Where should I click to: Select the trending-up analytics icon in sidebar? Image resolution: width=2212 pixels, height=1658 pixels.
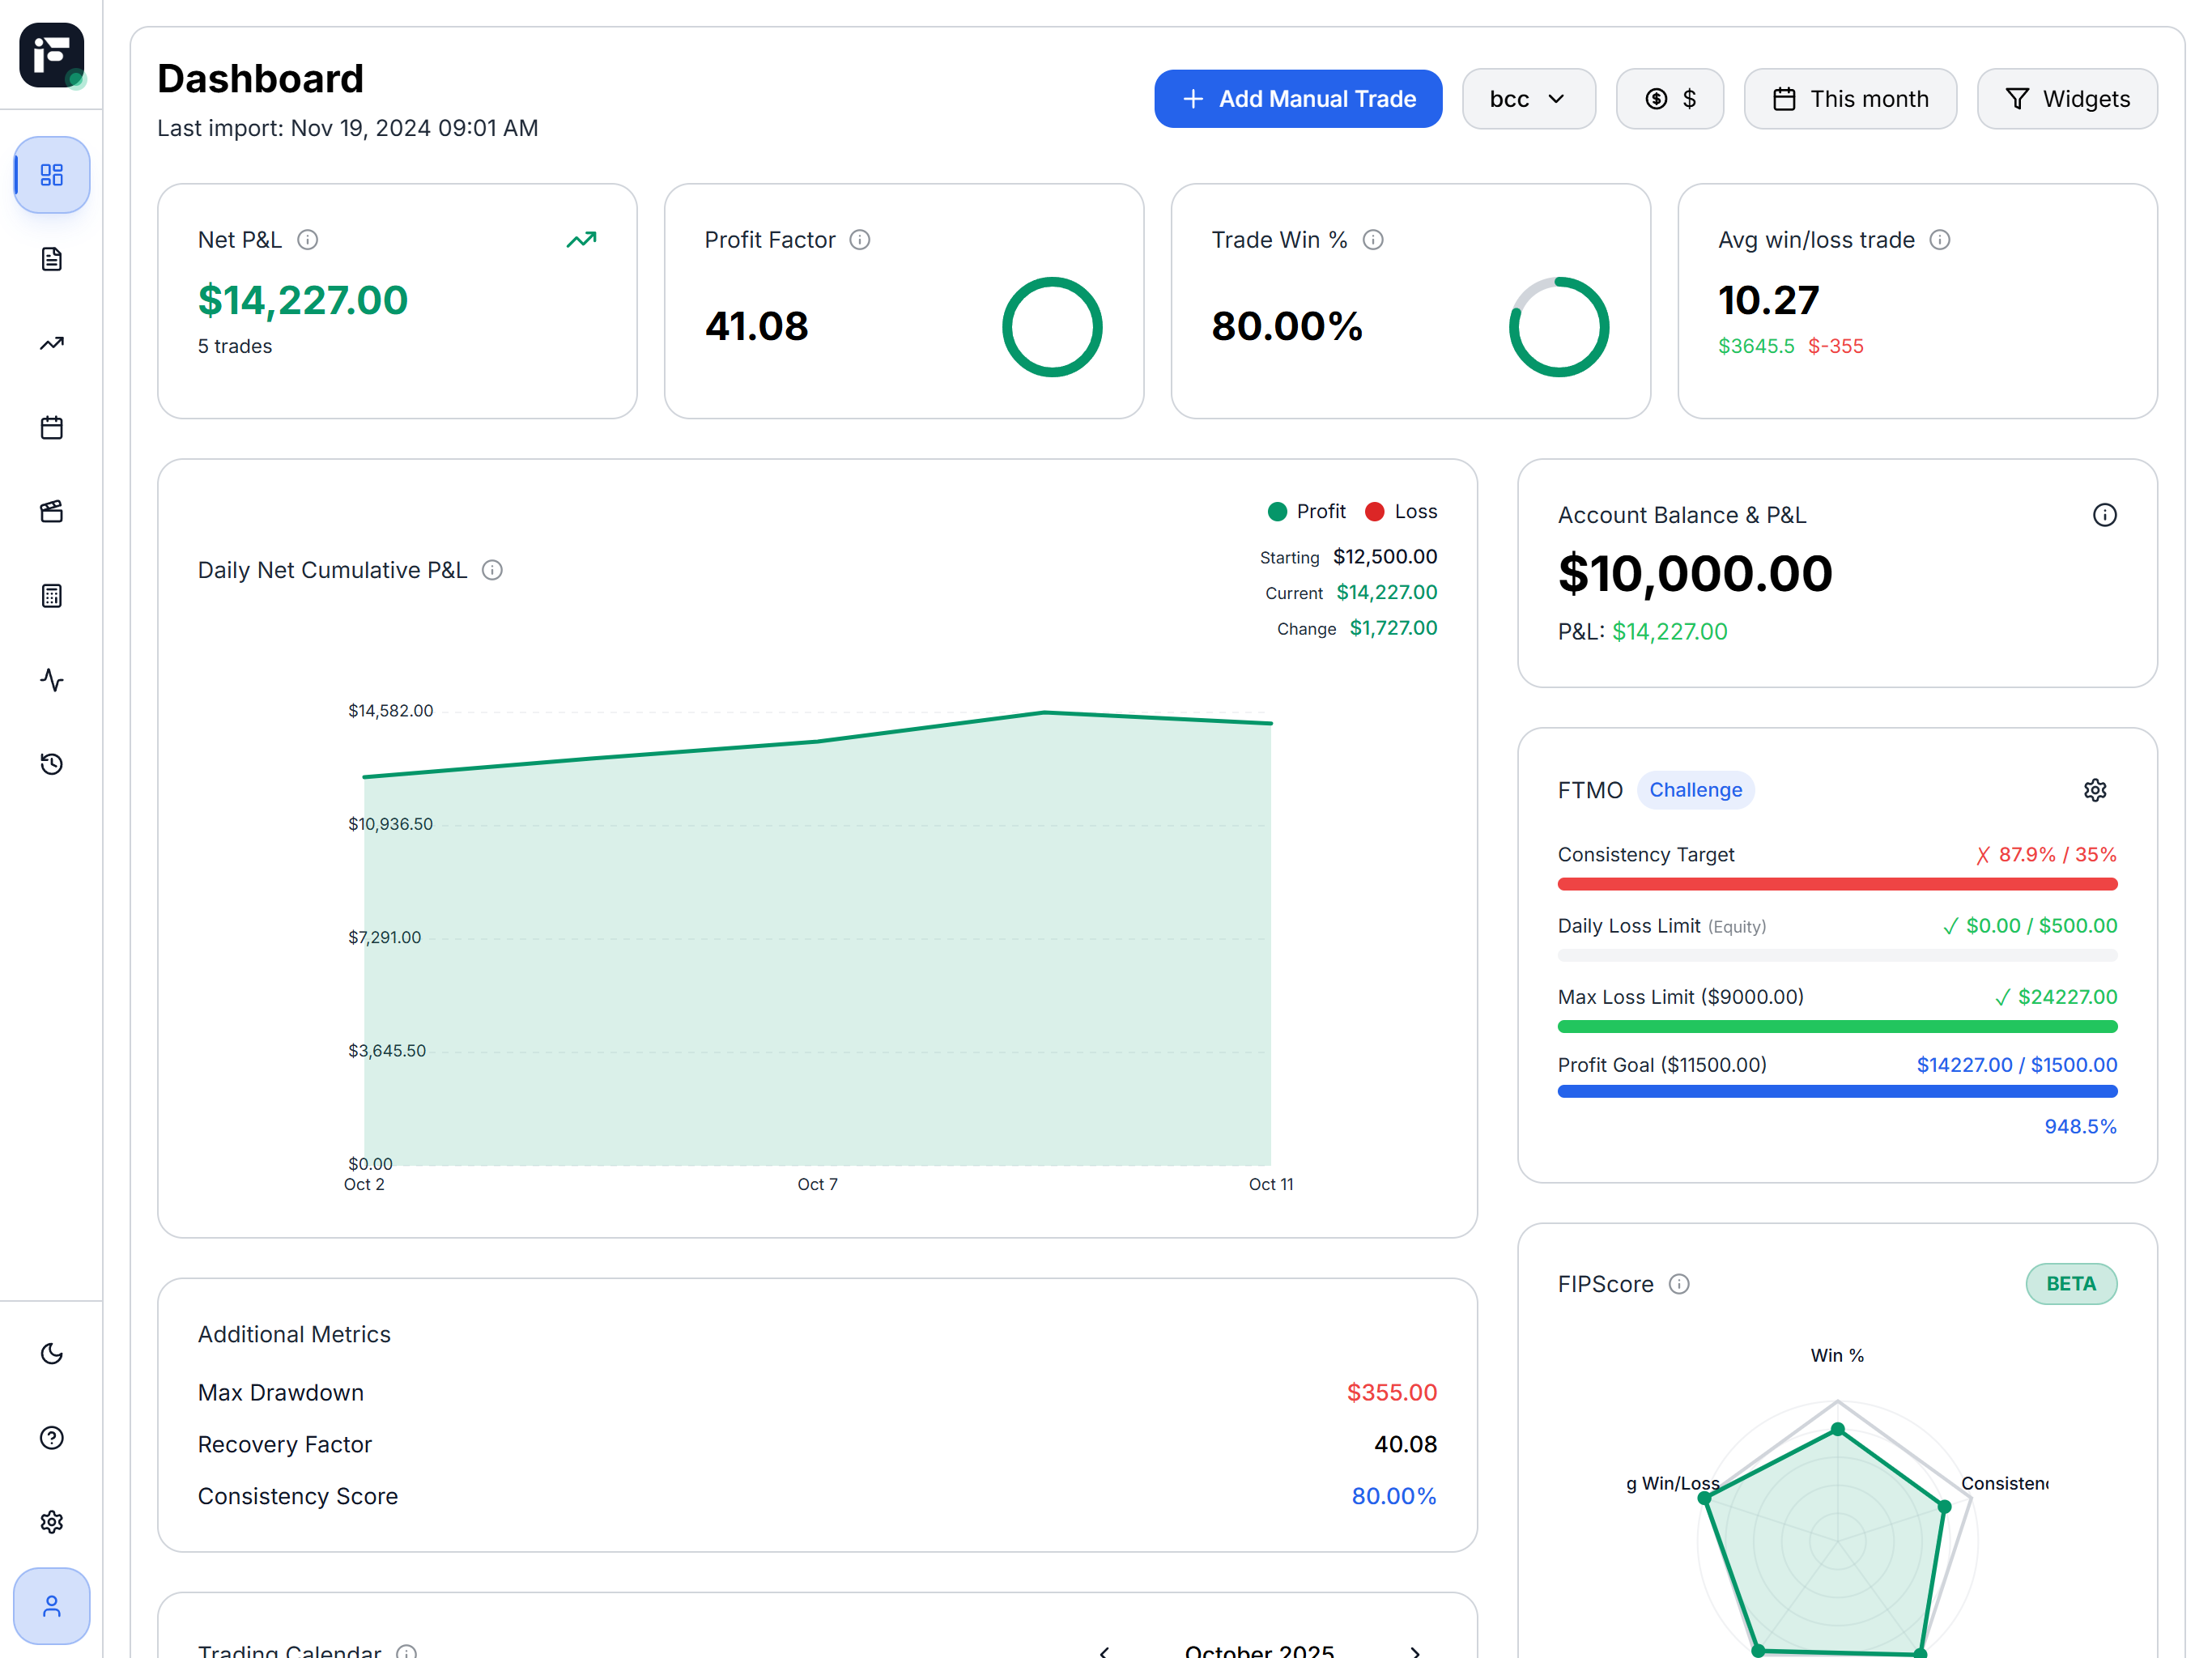tap(51, 343)
